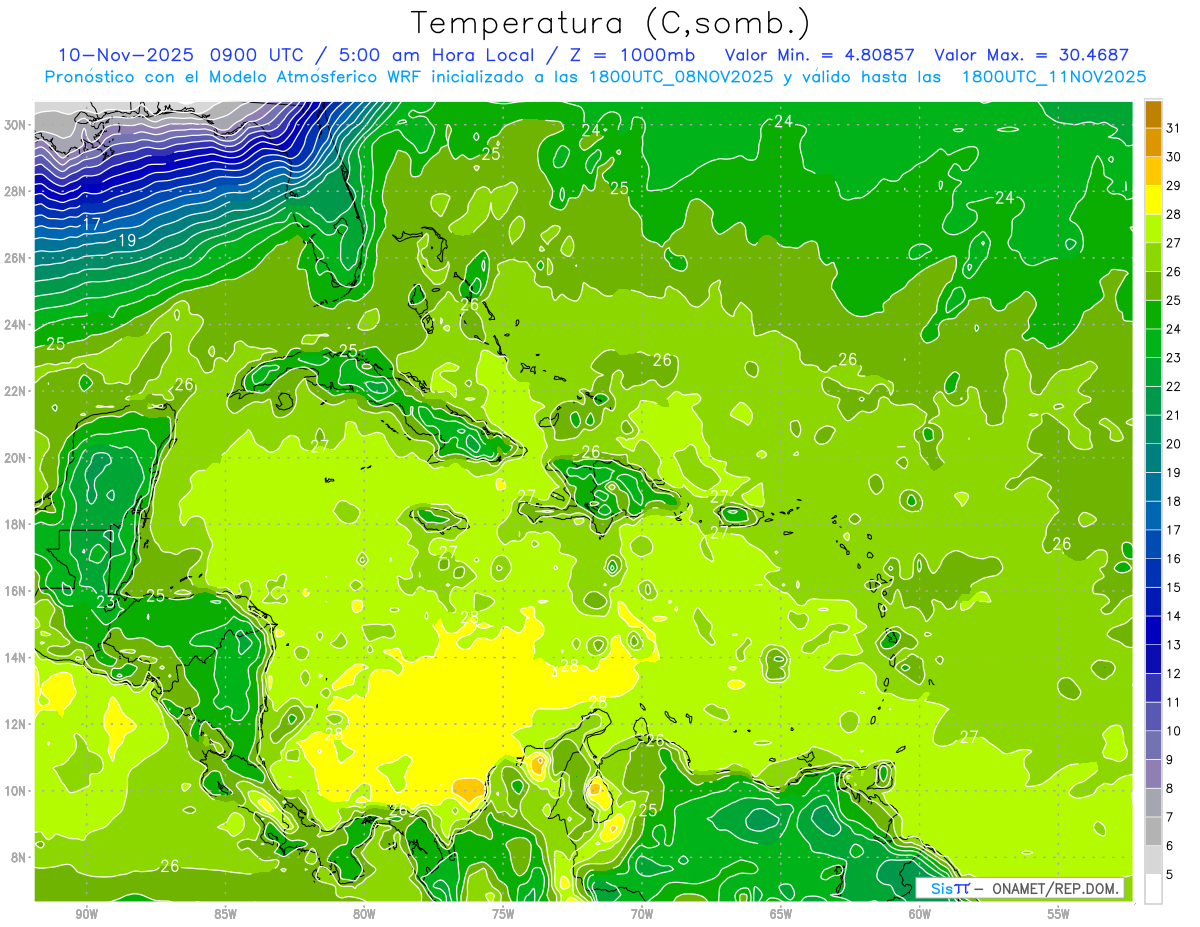The height and width of the screenshot is (927, 1200).
Task: Click the '17' contour label over the Gulf
Action: [x=91, y=224]
